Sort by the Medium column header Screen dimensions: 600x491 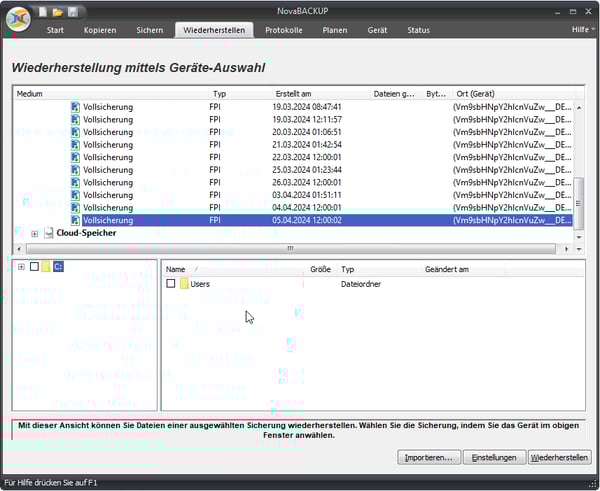[x=112, y=94]
